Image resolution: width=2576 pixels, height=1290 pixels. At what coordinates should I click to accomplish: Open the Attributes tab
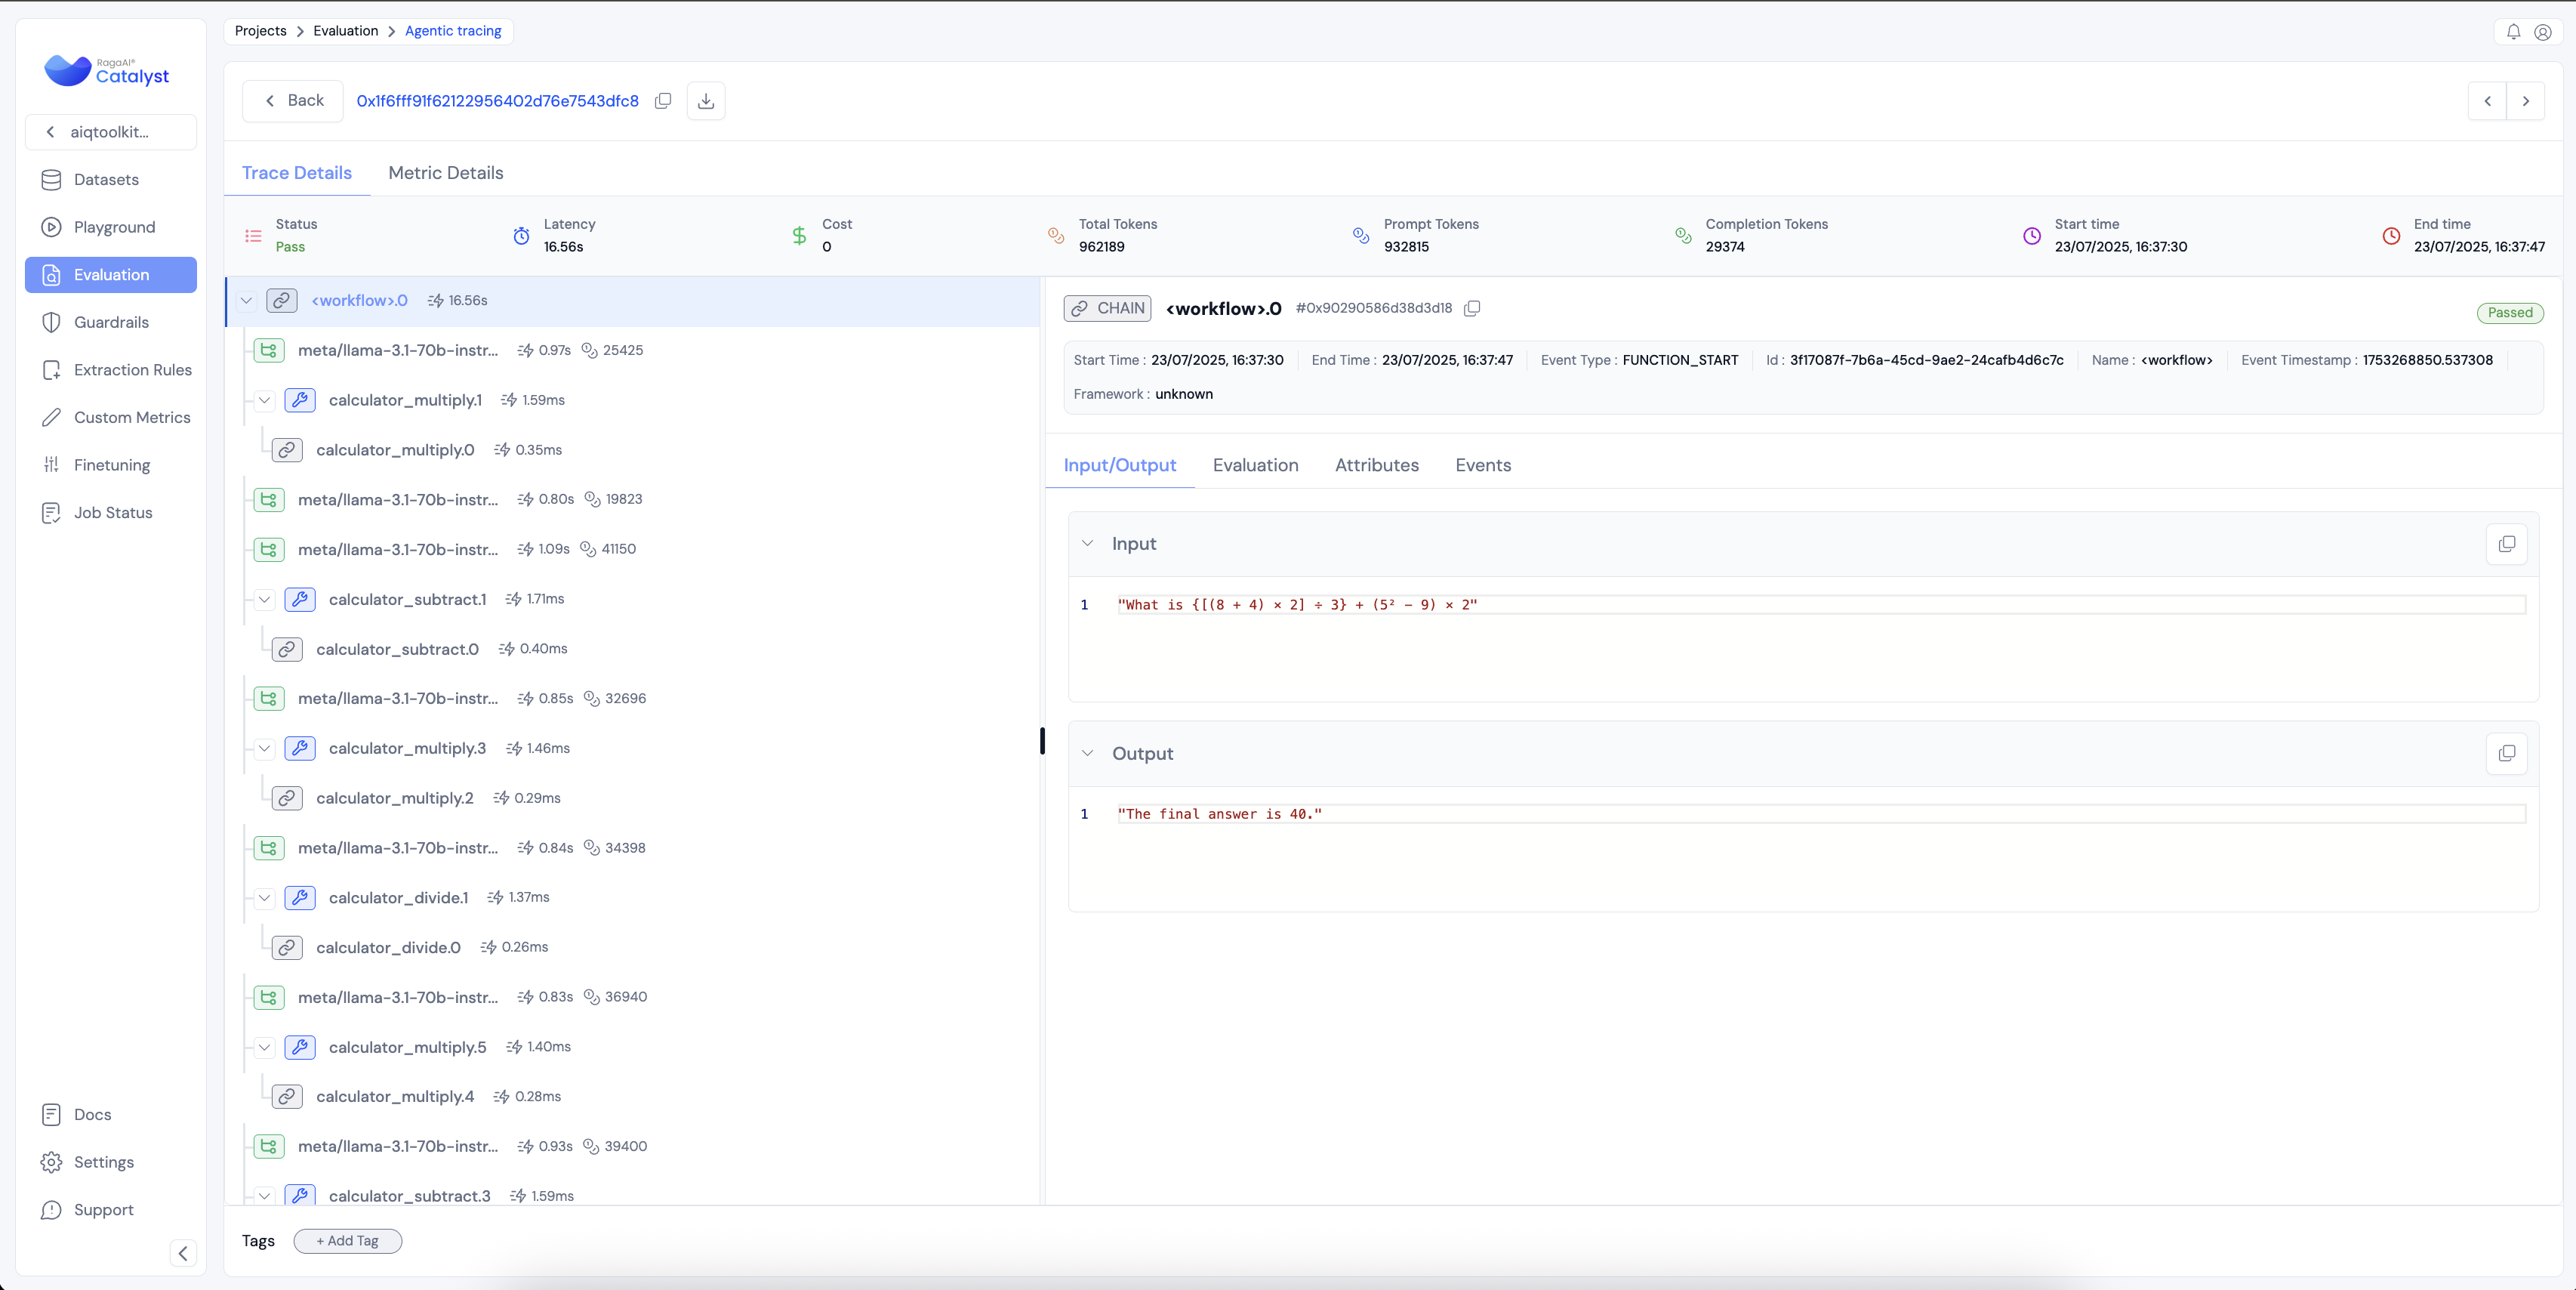[1376, 465]
